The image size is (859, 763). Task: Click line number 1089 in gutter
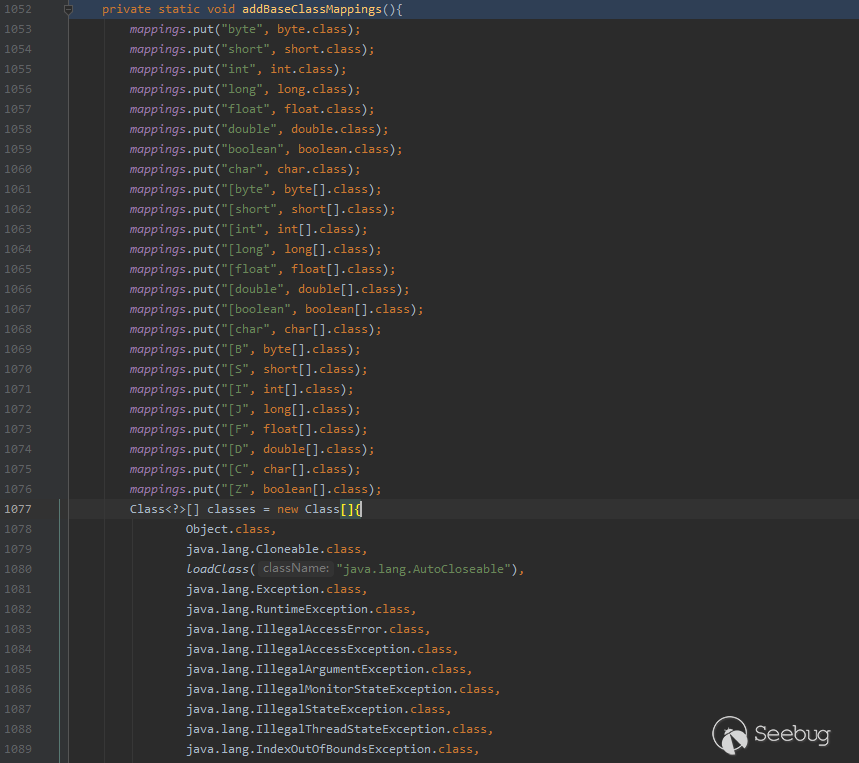tap(18, 749)
